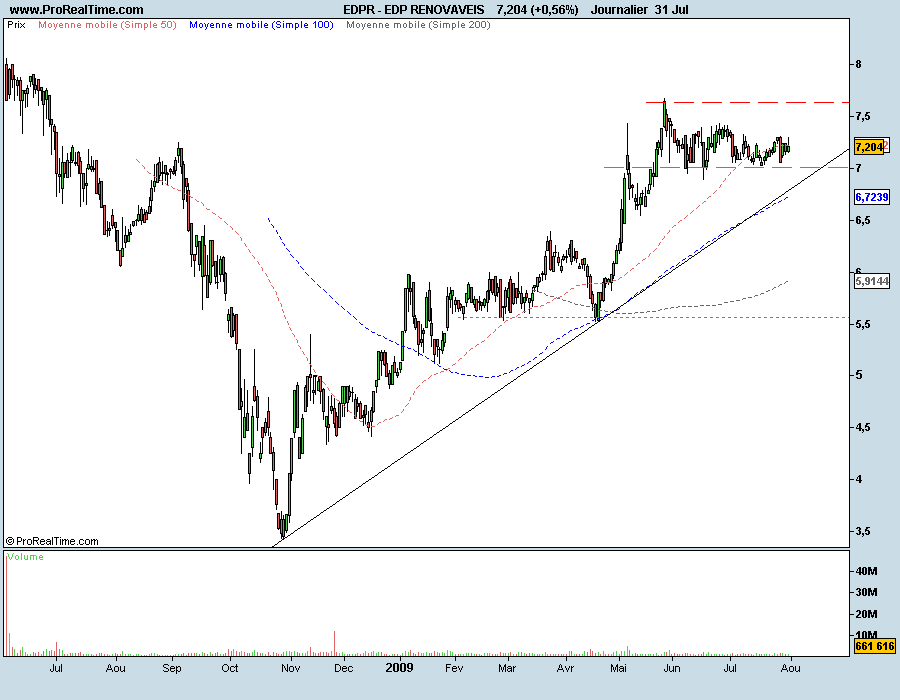Click the Mar label on time axis
The height and width of the screenshot is (700, 900).
507,668
